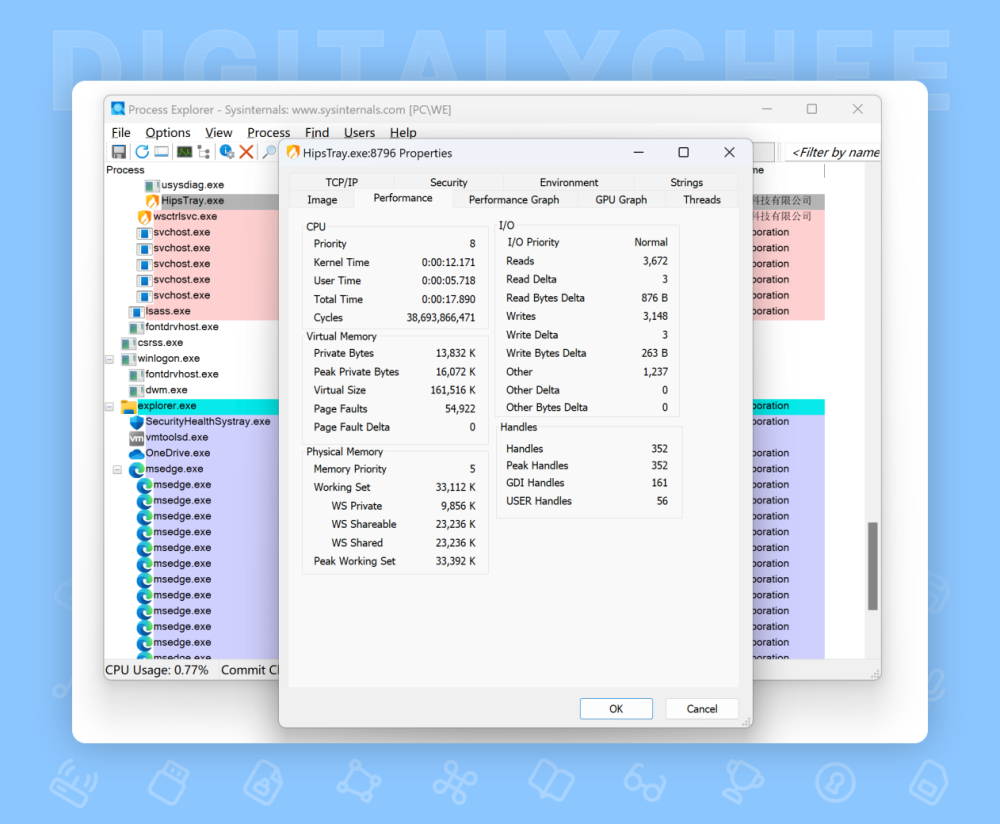Screen dimensions: 1000x824
Task: Click the explorer.exe folder icon
Action: coord(128,406)
